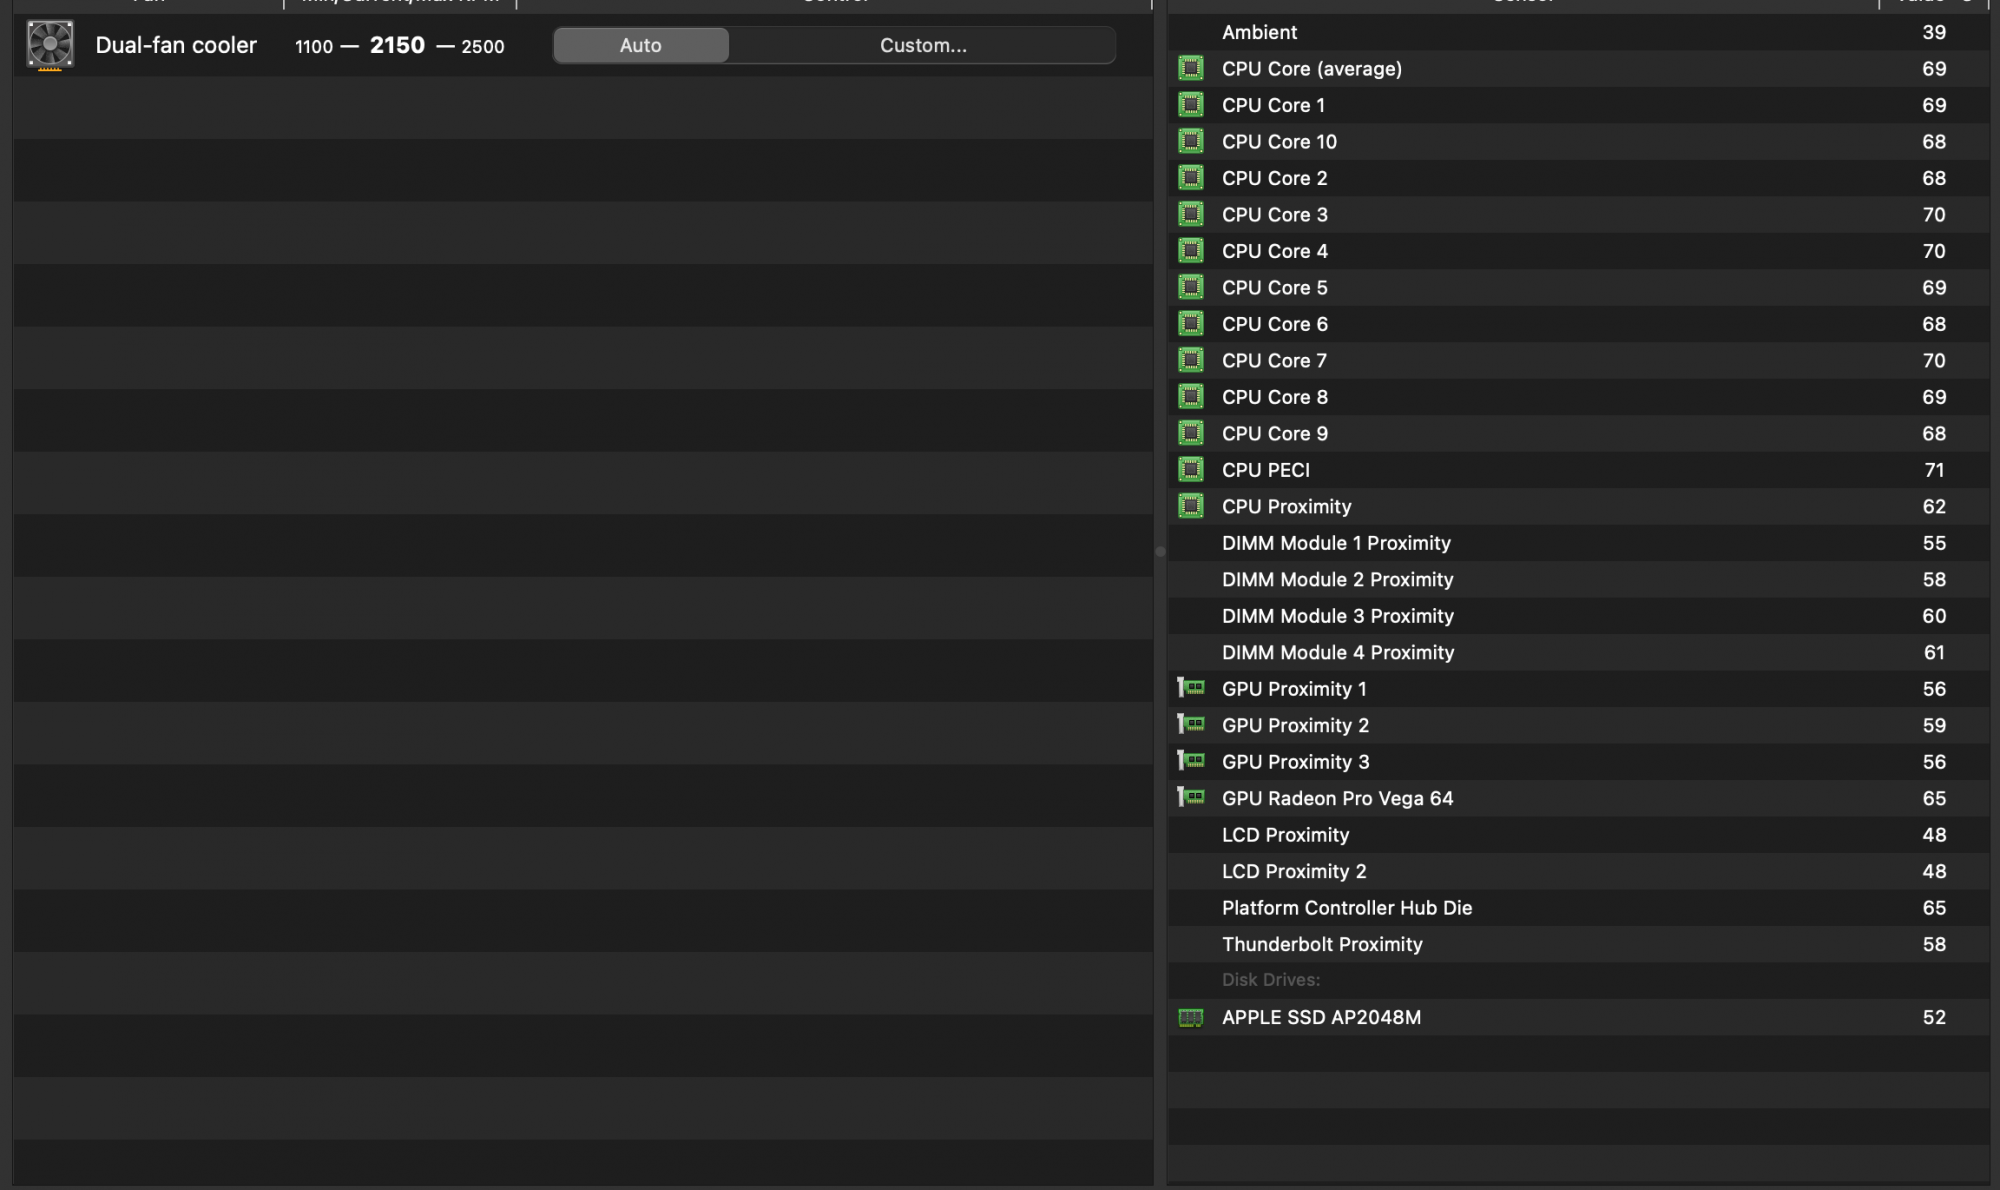The width and height of the screenshot is (2000, 1190).
Task: Click the GPU Proximity 1 card icon
Action: 1190,688
